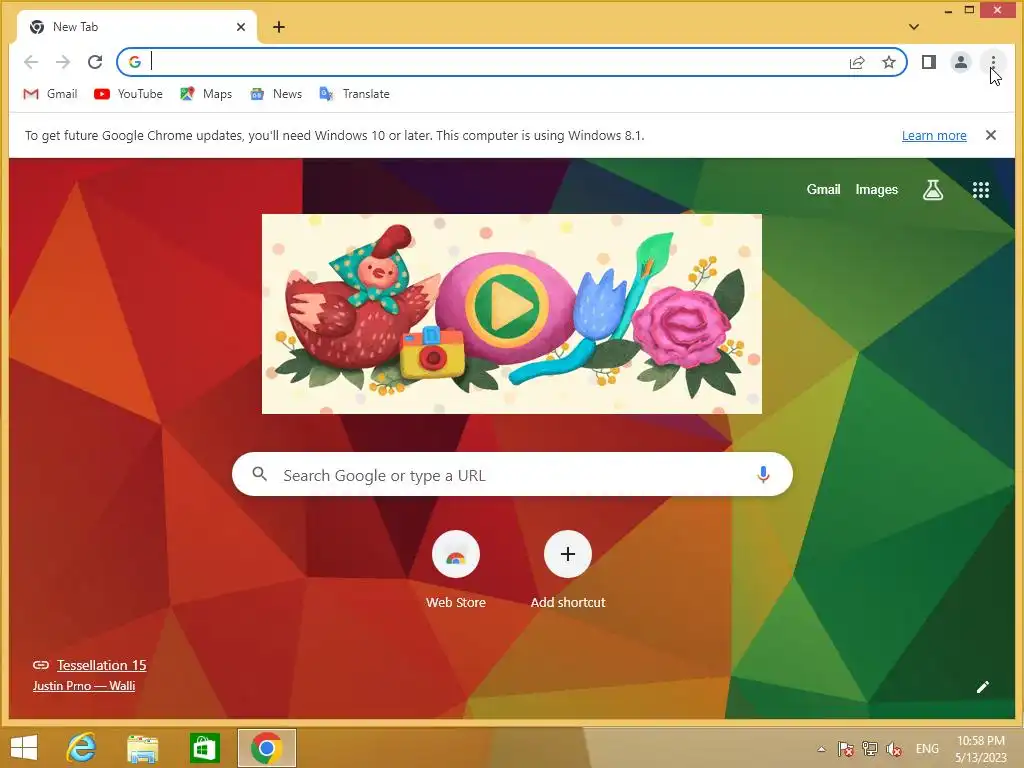Open the Chrome three-dot menu

pyautogui.click(x=993, y=62)
